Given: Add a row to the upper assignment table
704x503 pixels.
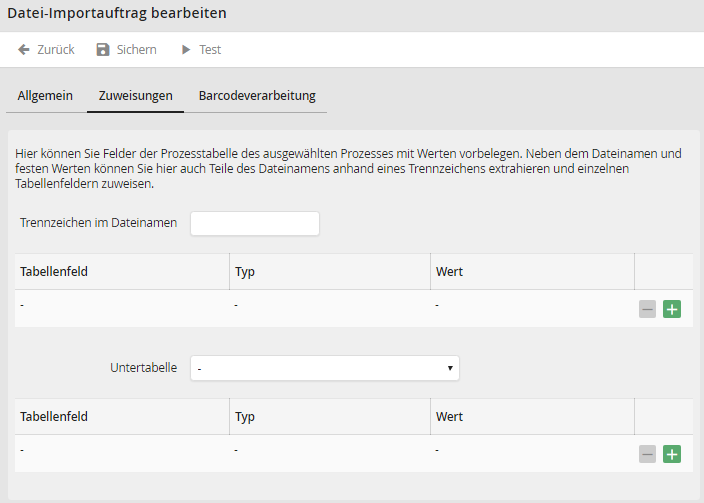Looking at the screenshot, I should point(672,309).
